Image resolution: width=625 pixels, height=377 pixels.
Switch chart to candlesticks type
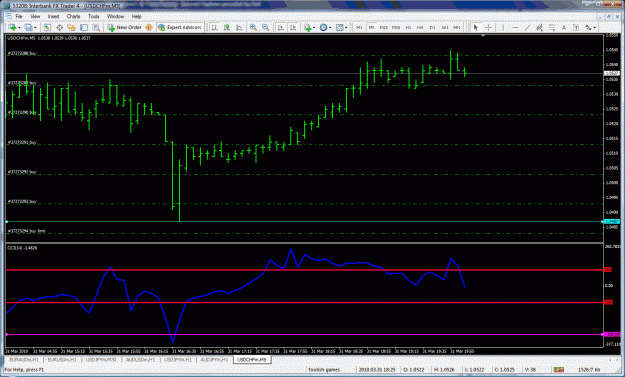(x=227, y=27)
